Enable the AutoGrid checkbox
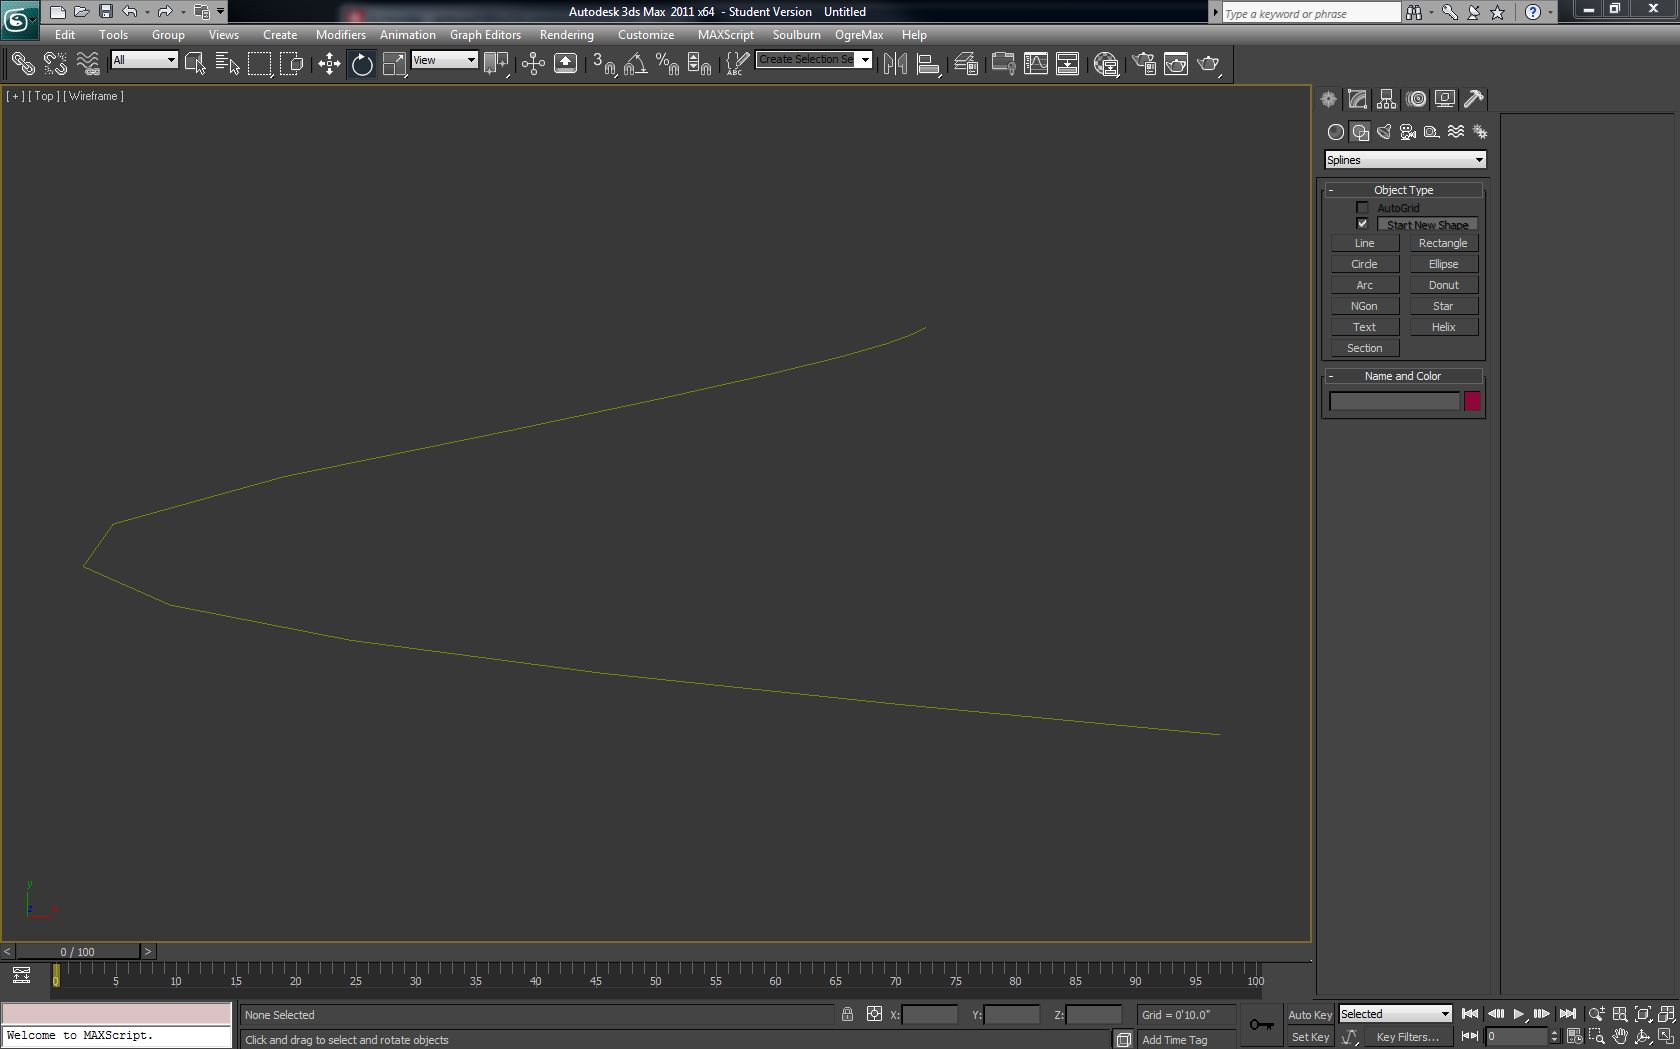Viewport: 1680px width, 1049px height. coord(1362,208)
